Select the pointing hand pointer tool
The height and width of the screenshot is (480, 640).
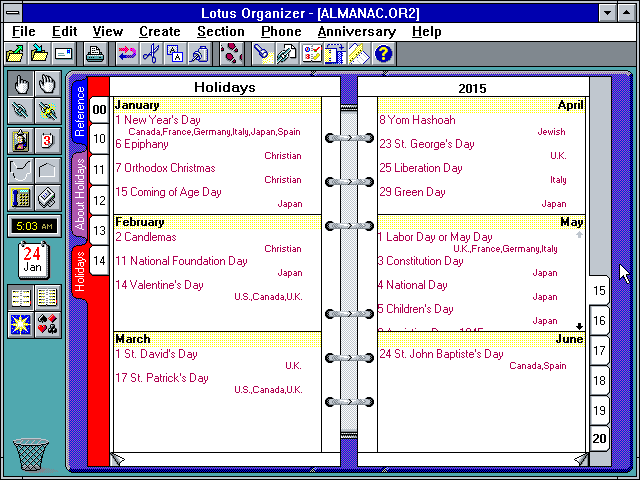20,83
